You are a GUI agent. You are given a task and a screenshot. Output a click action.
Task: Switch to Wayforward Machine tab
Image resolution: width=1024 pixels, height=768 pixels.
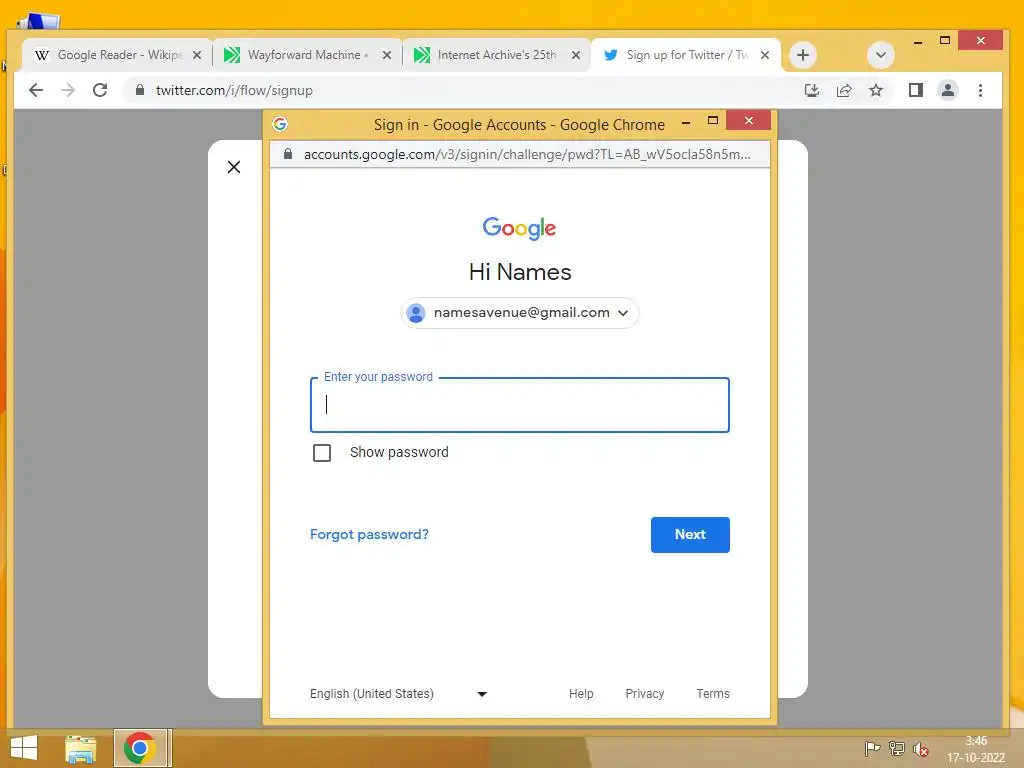coord(307,55)
